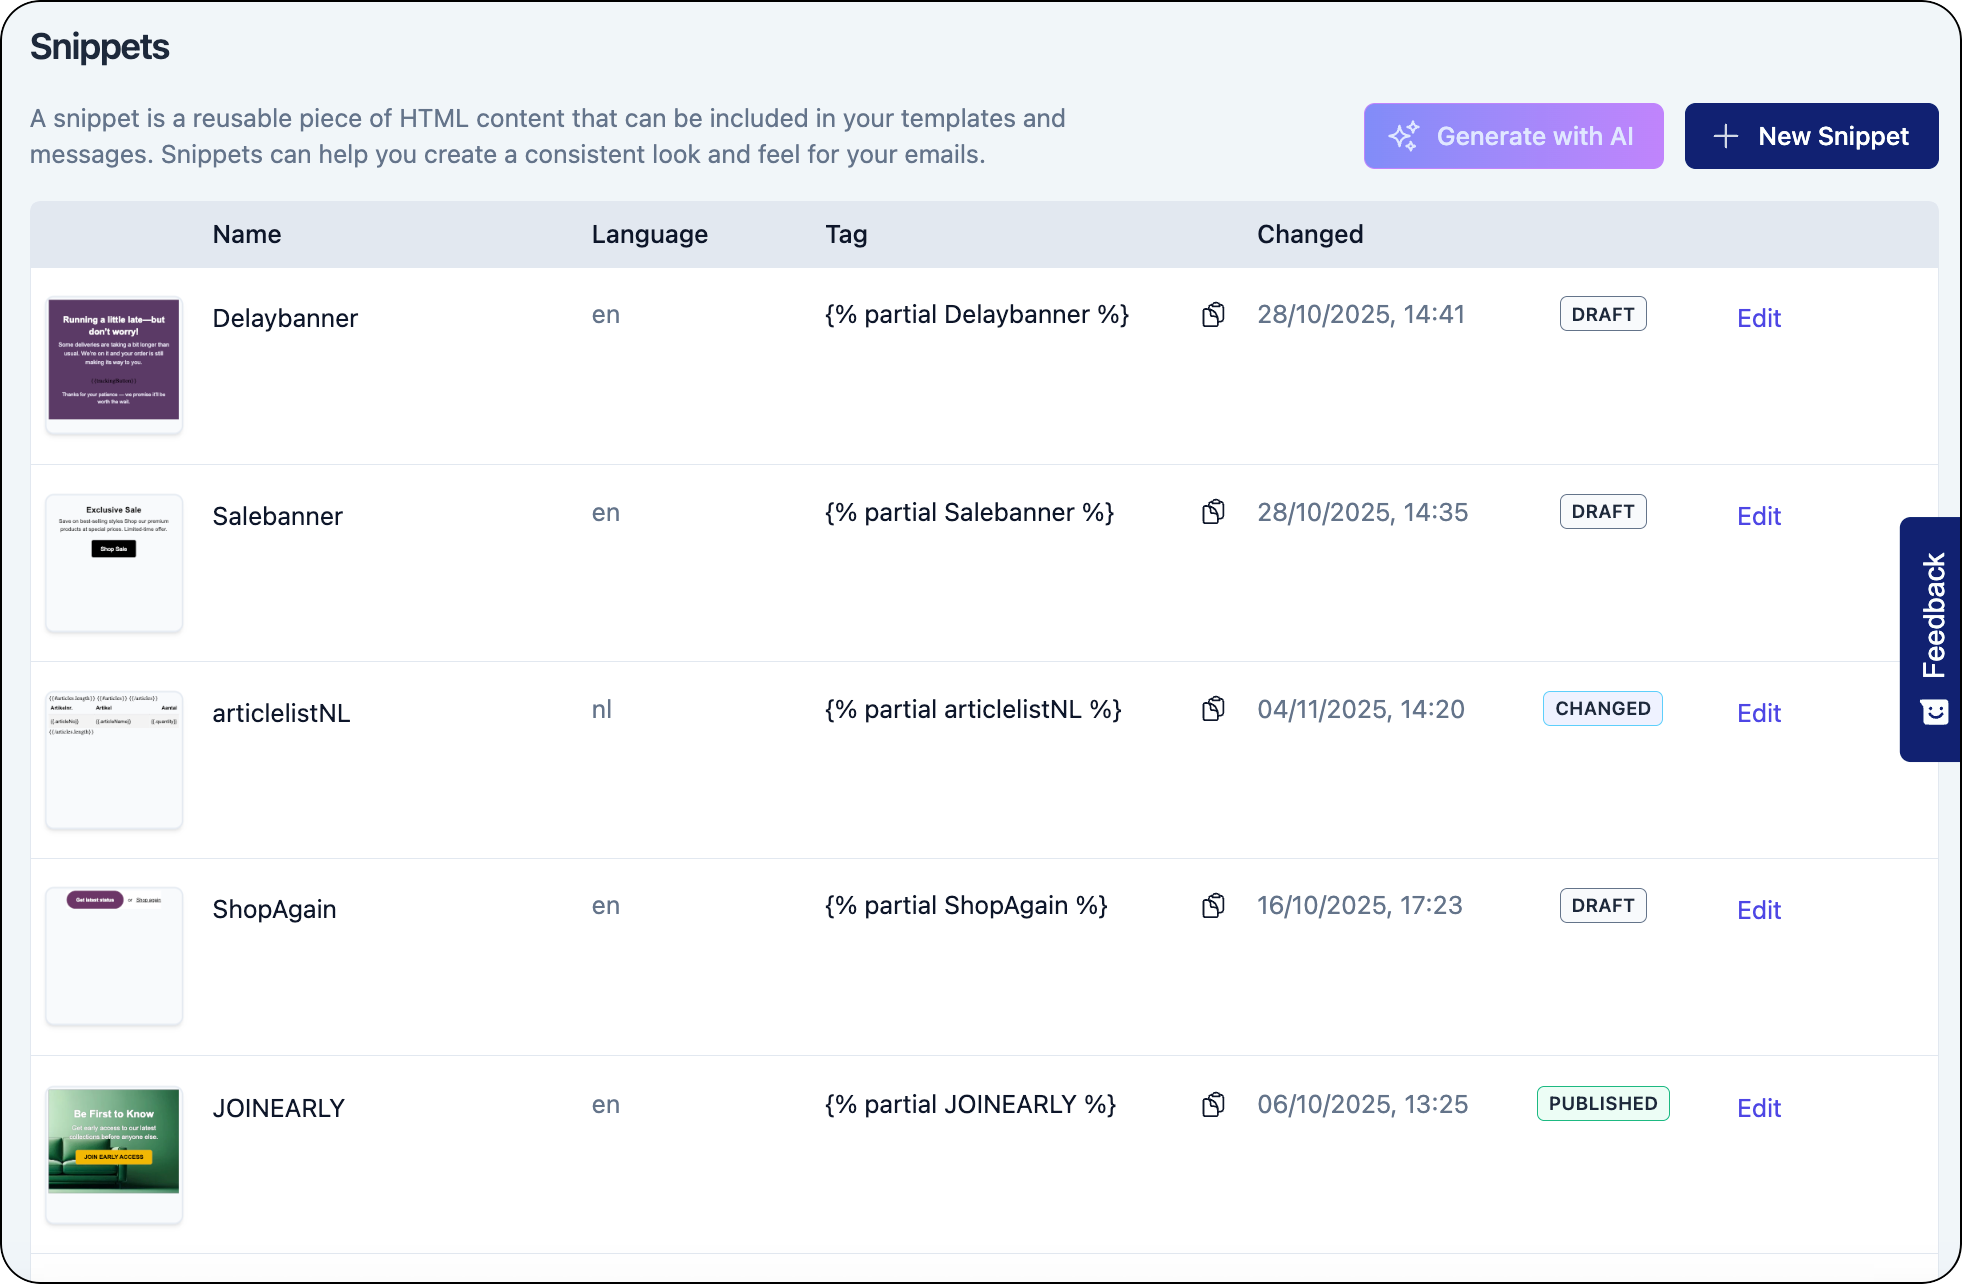Open the Delaybanner preview thumbnail
This screenshot has width=1962, height=1284.
pyautogui.click(x=113, y=364)
